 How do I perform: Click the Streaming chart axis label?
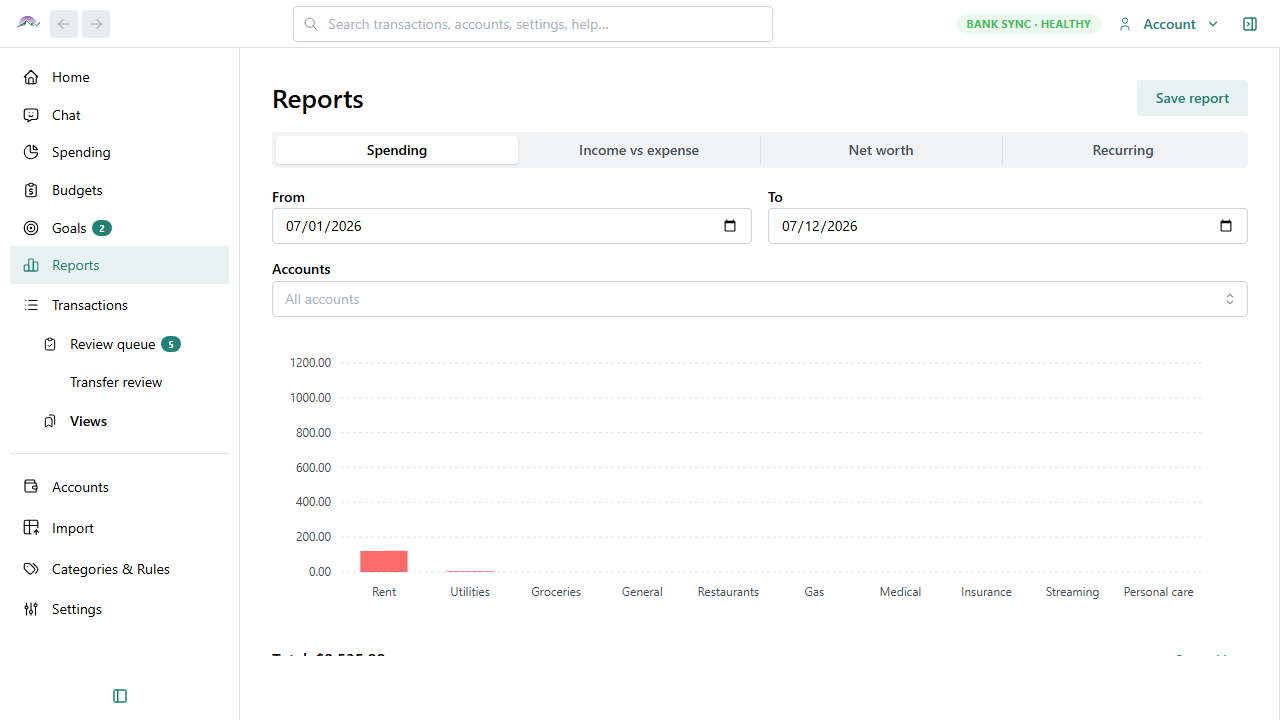tap(1072, 592)
